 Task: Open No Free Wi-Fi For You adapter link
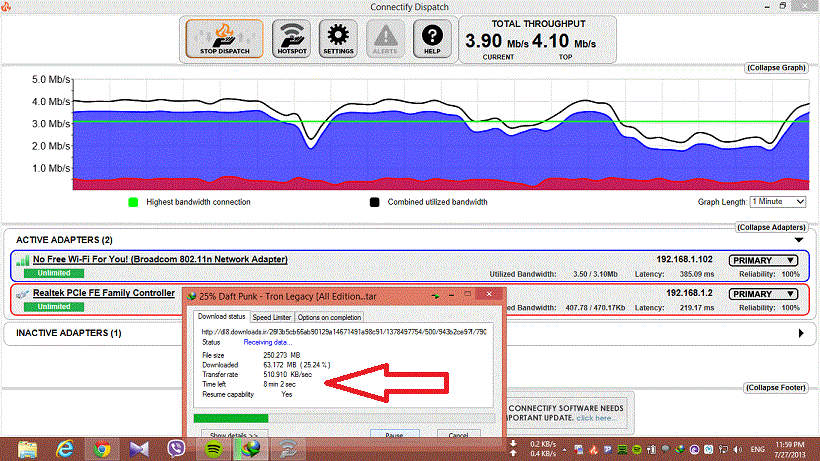pos(160,259)
